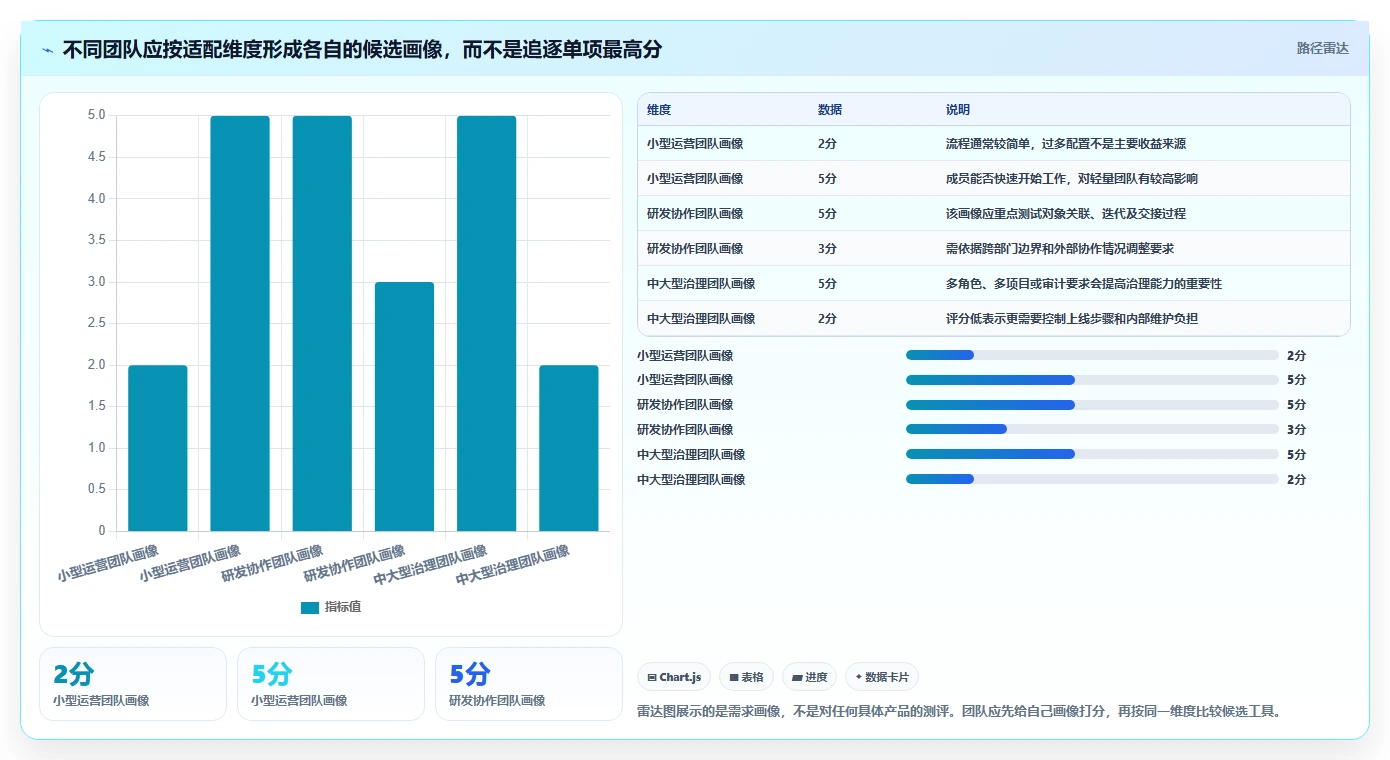Image resolution: width=1390 pixels, height=760 pixels.
Task: Select the table row 需依据跨部门边界
Action: [x=993, y=249]
